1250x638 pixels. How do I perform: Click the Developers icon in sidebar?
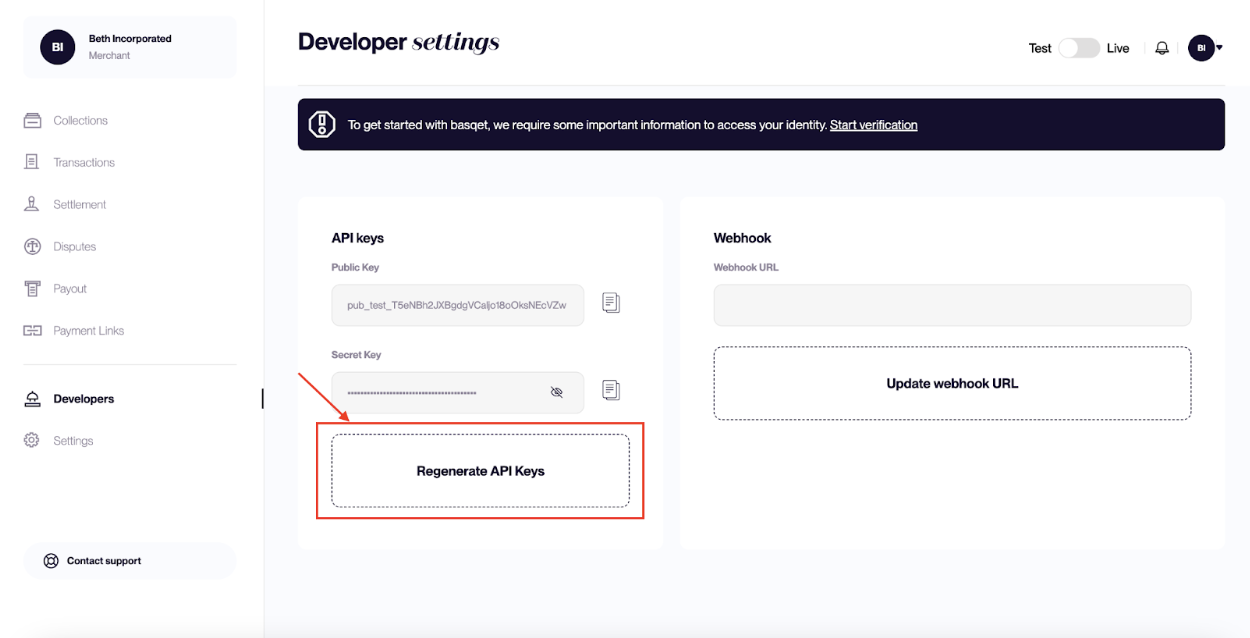(32, 398)
